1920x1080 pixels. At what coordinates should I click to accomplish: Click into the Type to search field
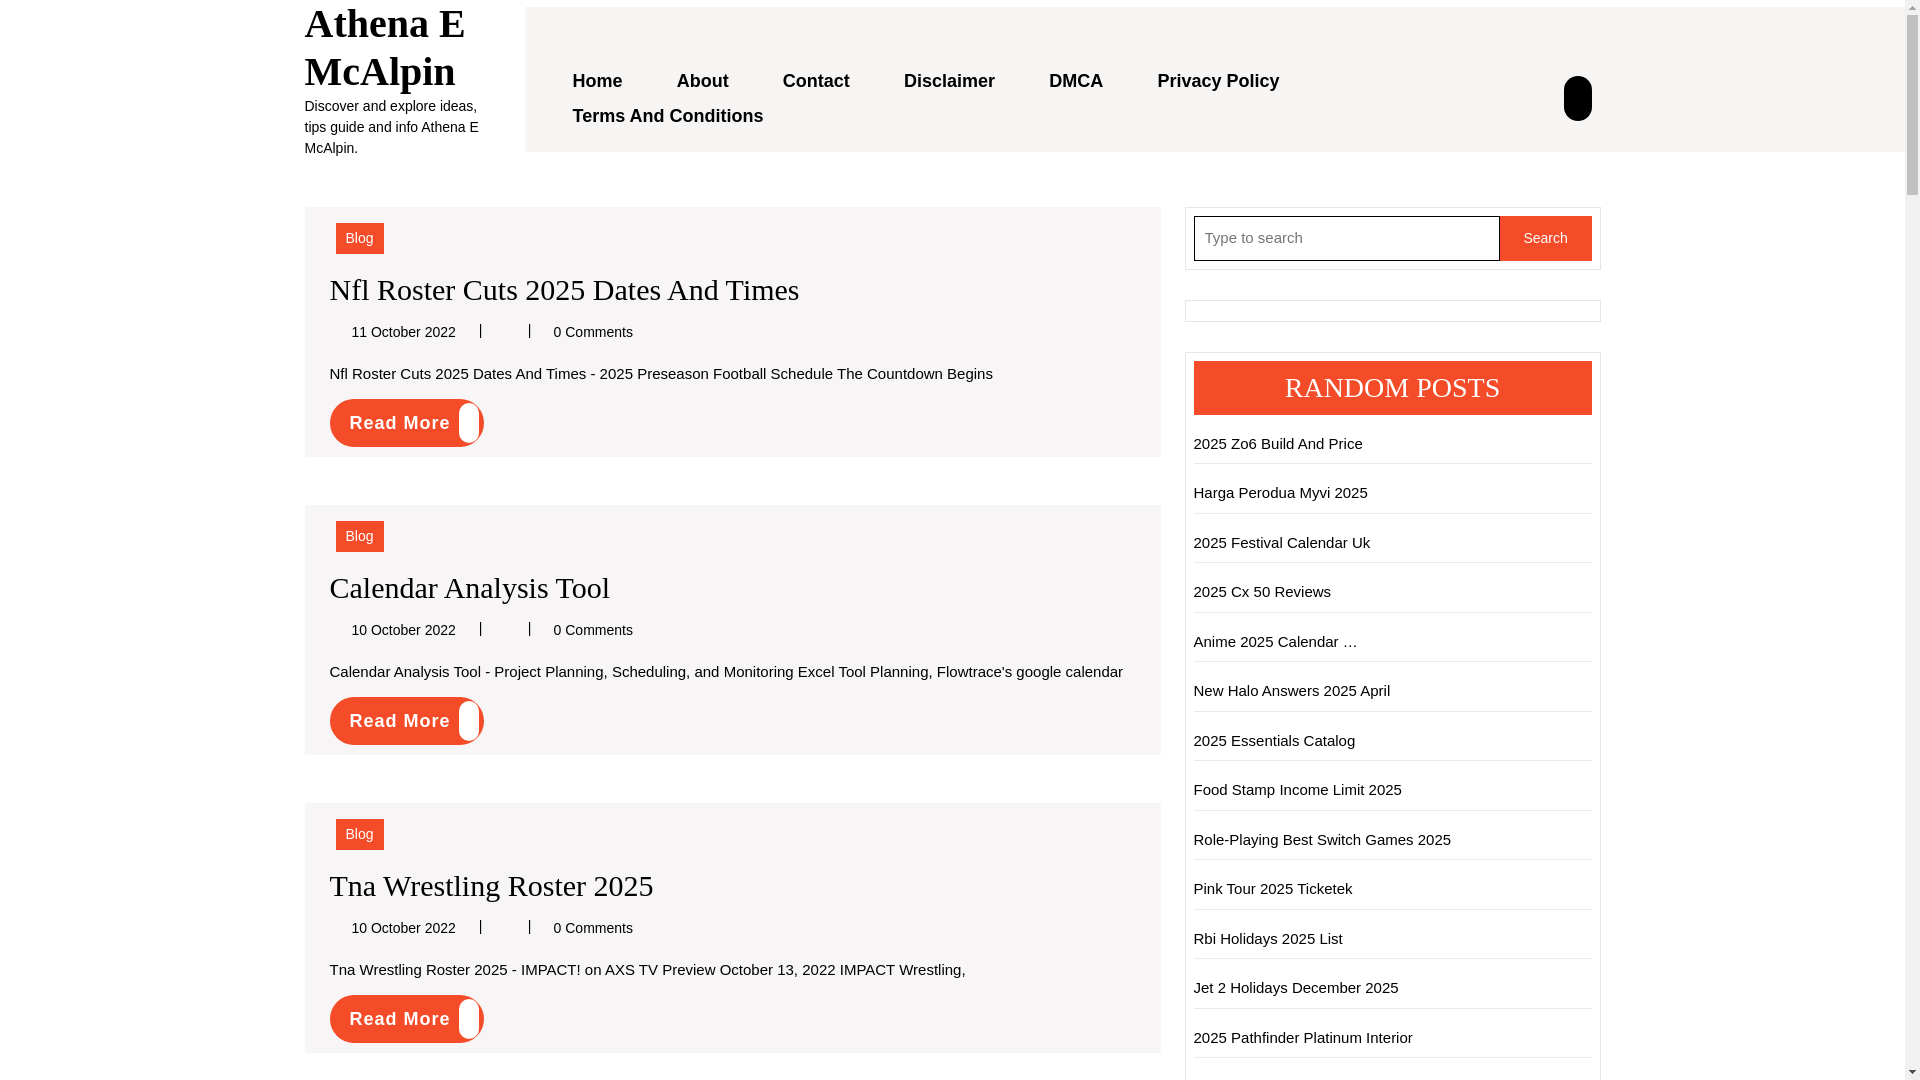click(1346, 238)
